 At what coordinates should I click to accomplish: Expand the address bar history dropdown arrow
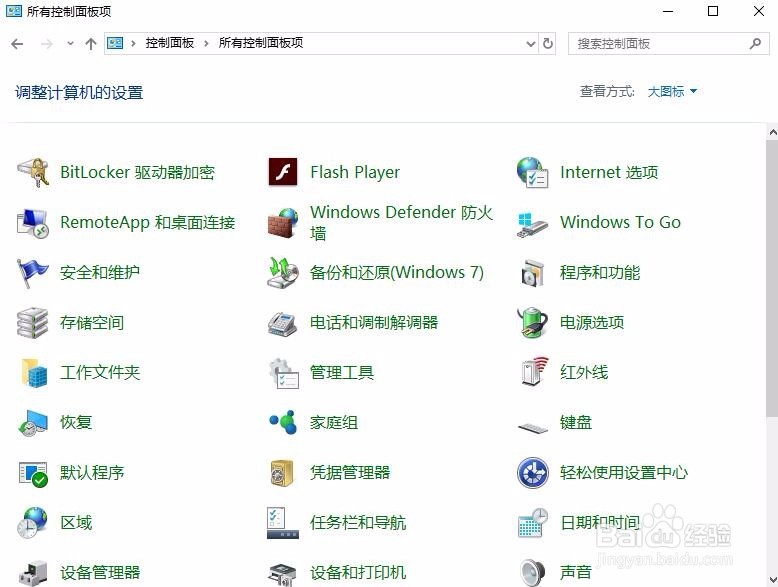530,44
